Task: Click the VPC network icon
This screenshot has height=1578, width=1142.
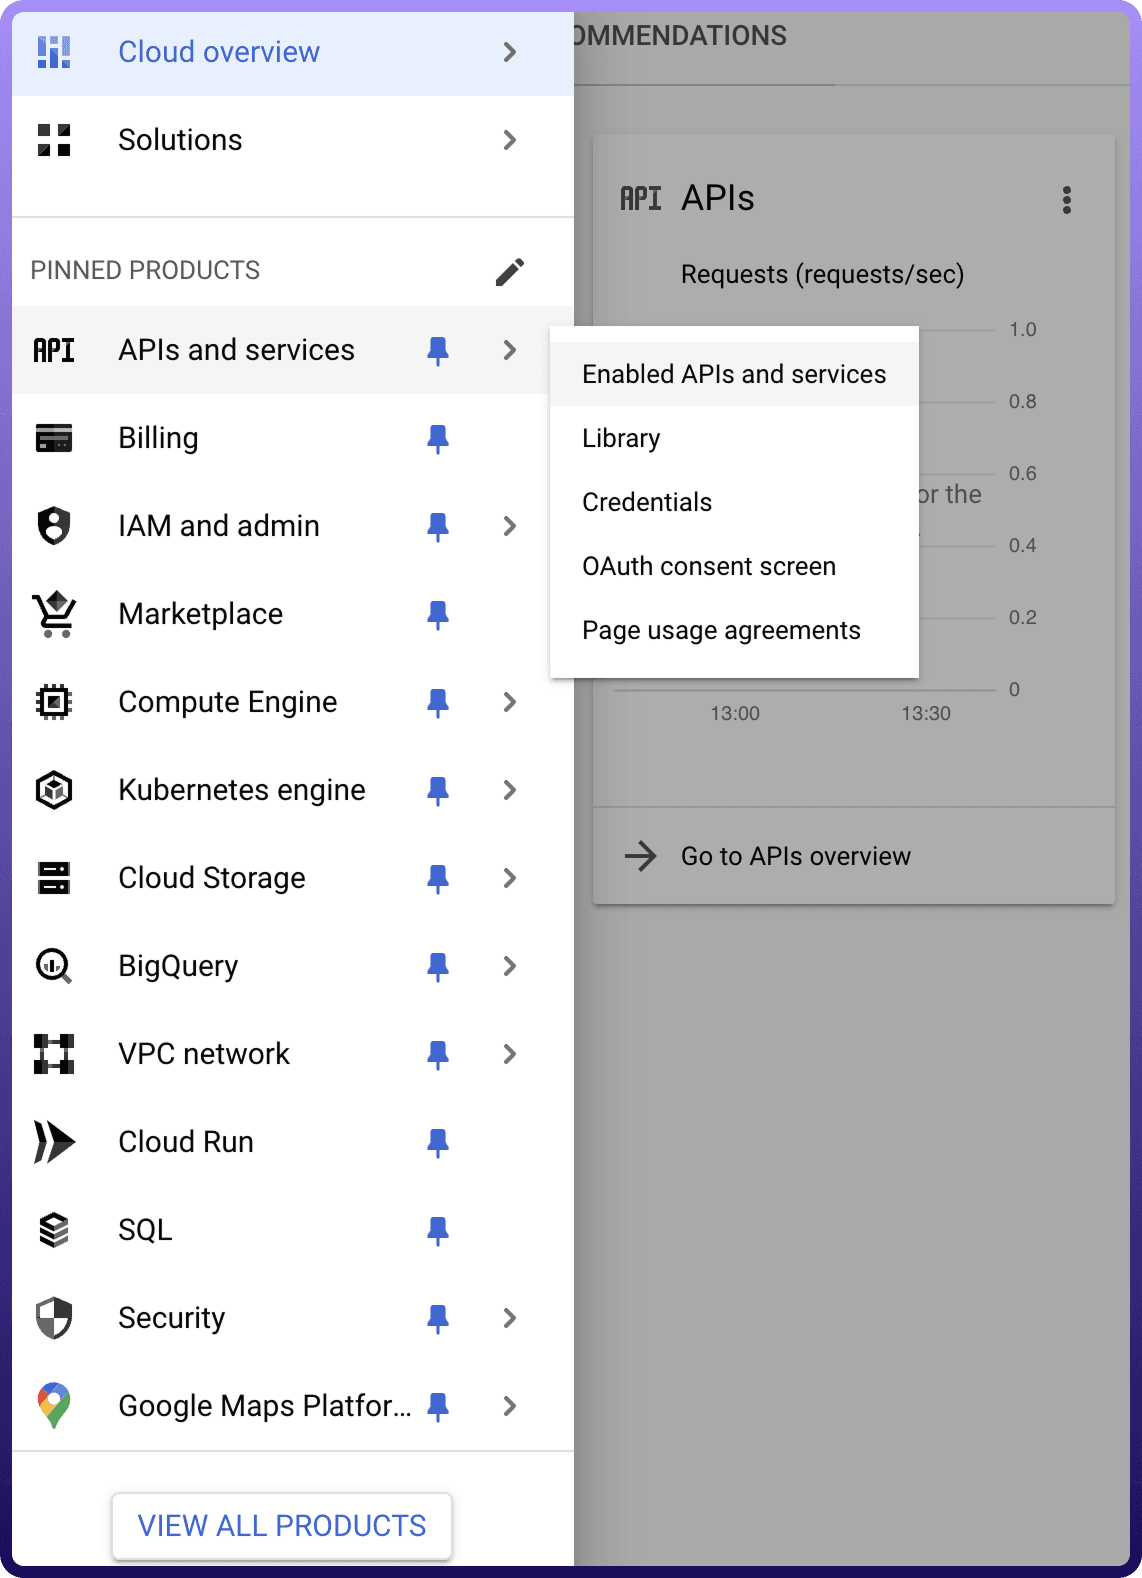Action: tap(54, 1054)
